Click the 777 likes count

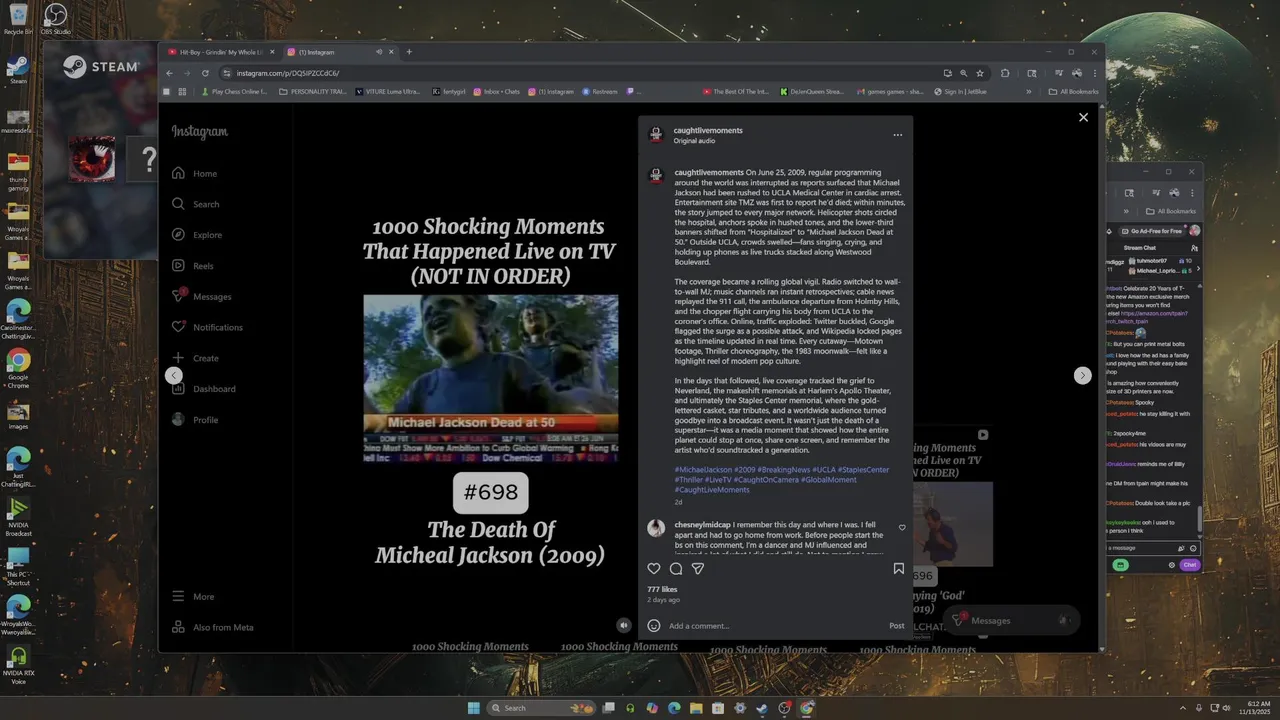662,589
